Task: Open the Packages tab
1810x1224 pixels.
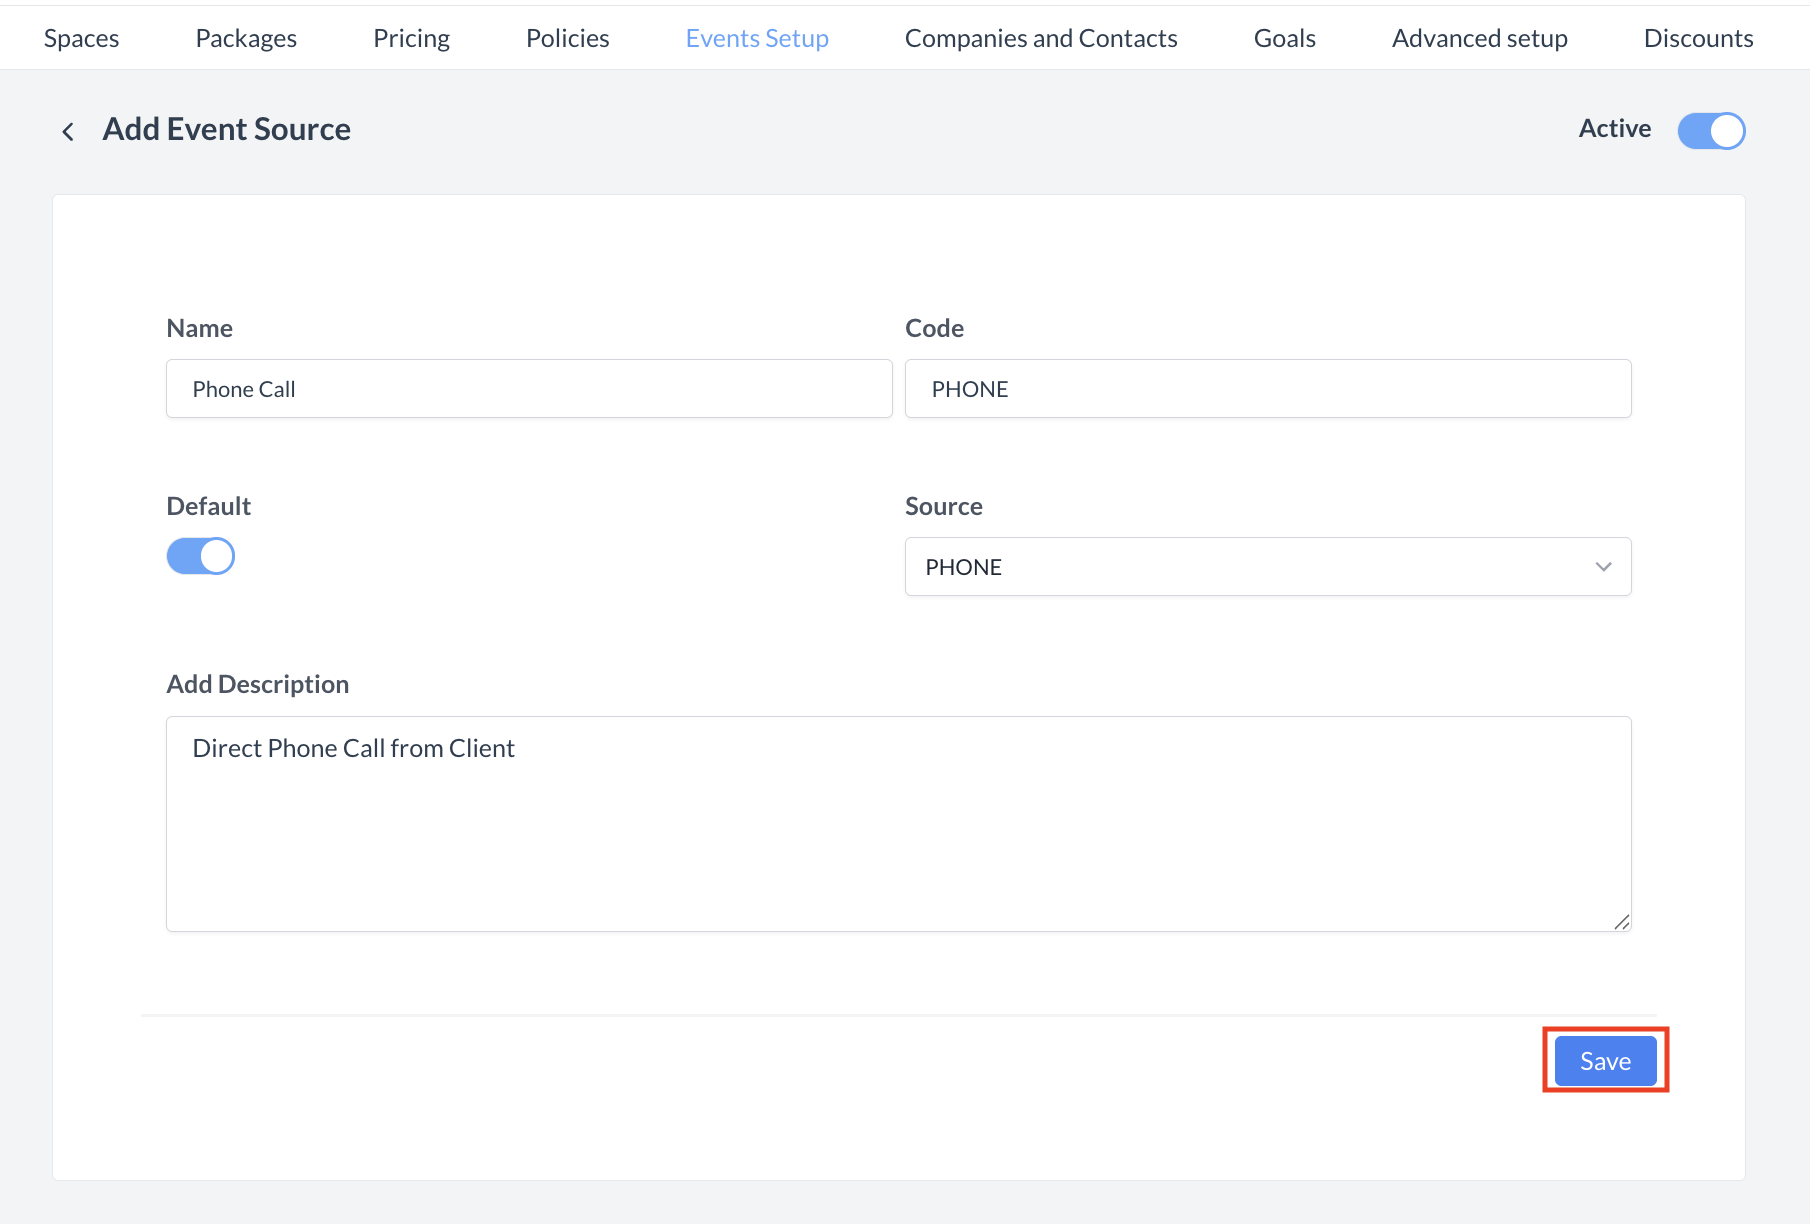Action: tap(246, 38)
